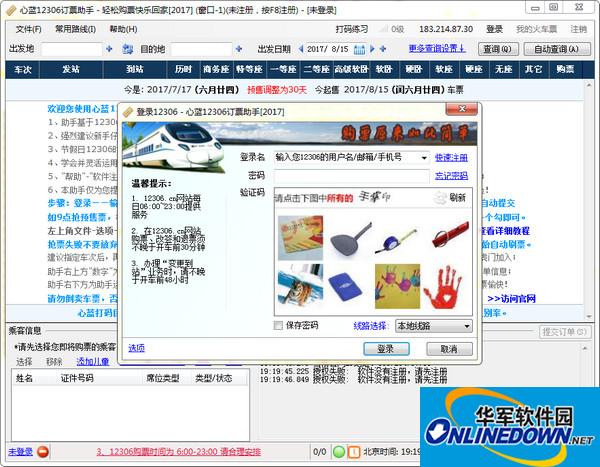Click the plus icon beside 目的地 field
Image resolution: width=600 pixels, height=467 pixels.
[239, 49]
